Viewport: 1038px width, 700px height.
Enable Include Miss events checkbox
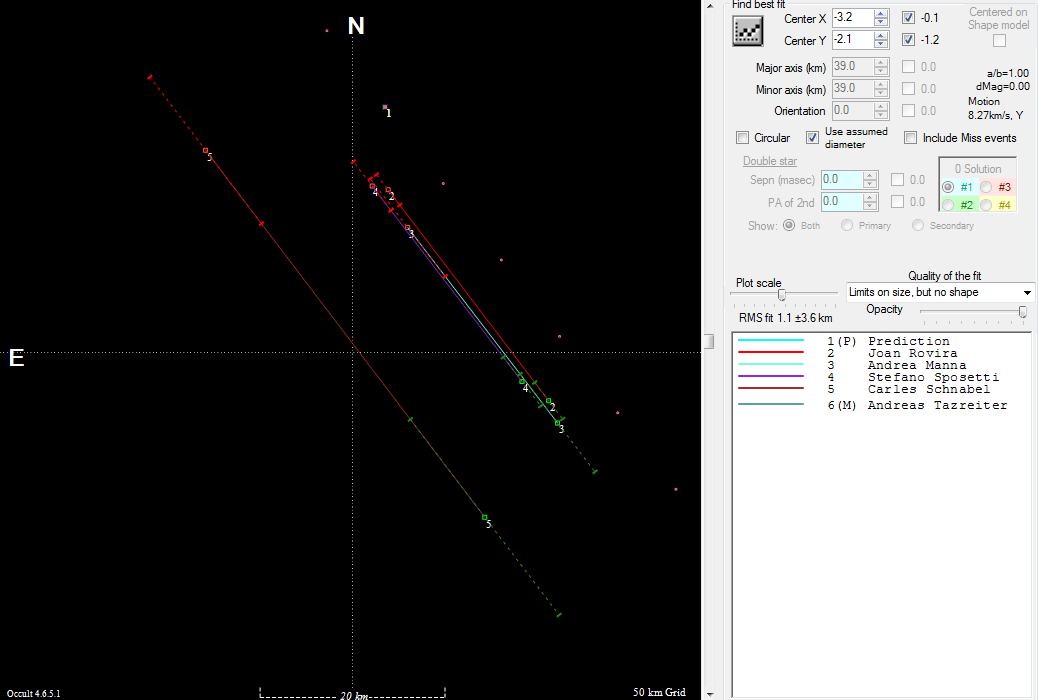click(x=910, y=138)
